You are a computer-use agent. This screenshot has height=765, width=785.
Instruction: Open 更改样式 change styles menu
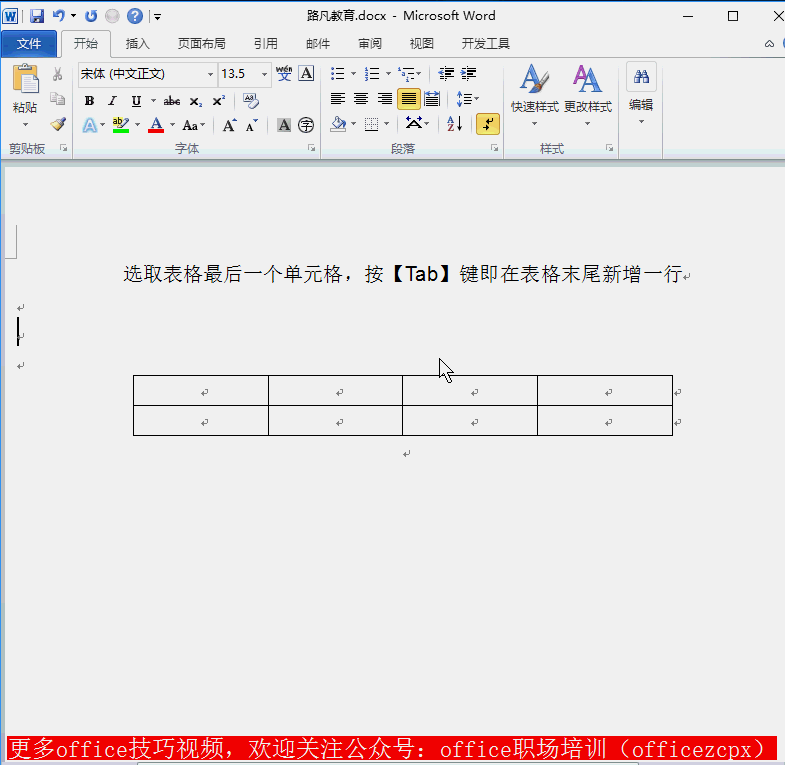coord(588,95)
